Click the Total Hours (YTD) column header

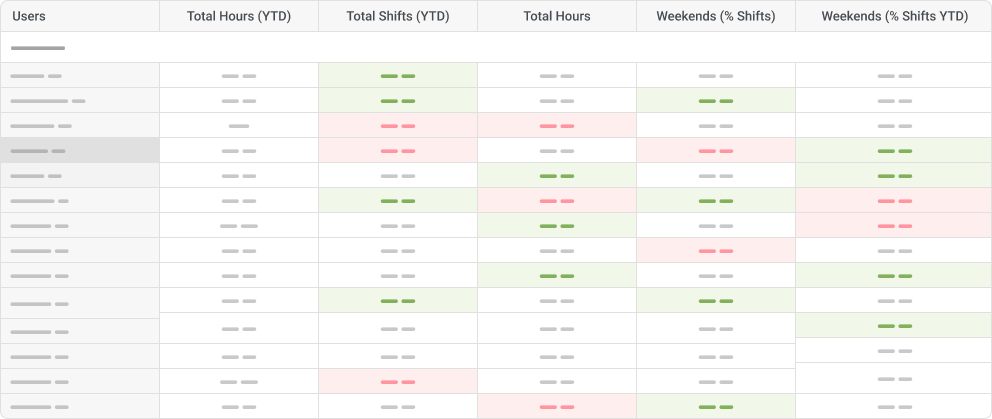click(239, 16)
